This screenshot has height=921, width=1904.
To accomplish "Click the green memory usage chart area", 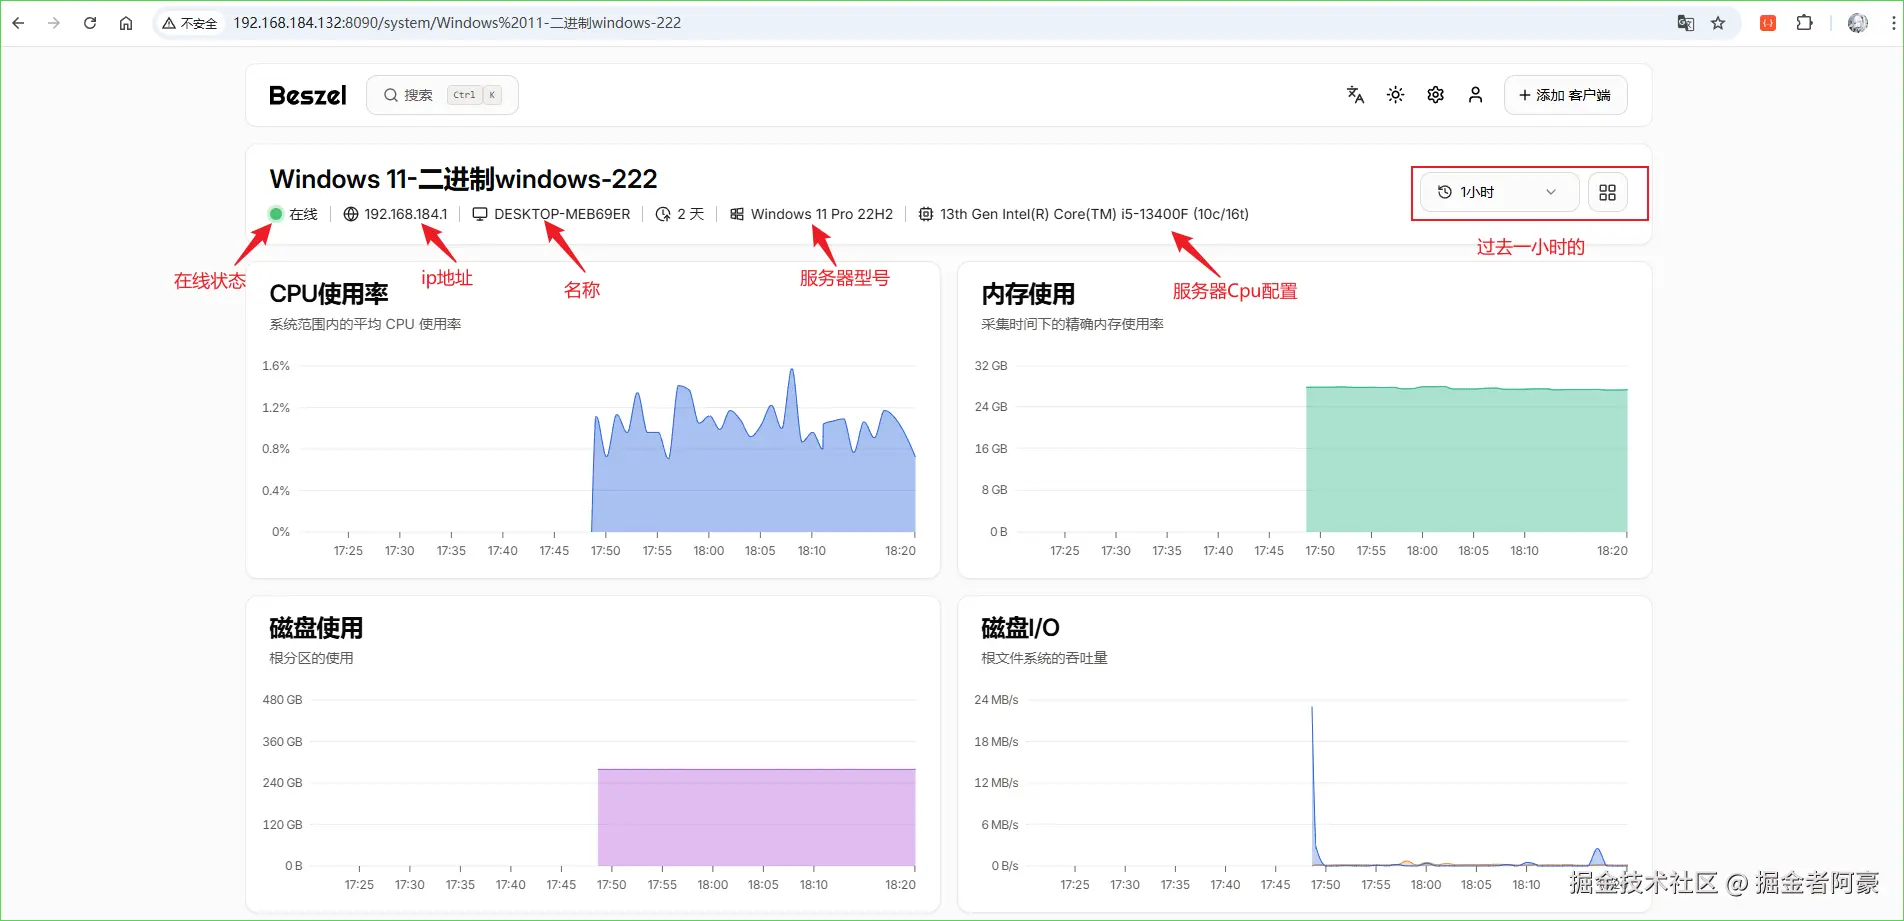I will 1466,460.
